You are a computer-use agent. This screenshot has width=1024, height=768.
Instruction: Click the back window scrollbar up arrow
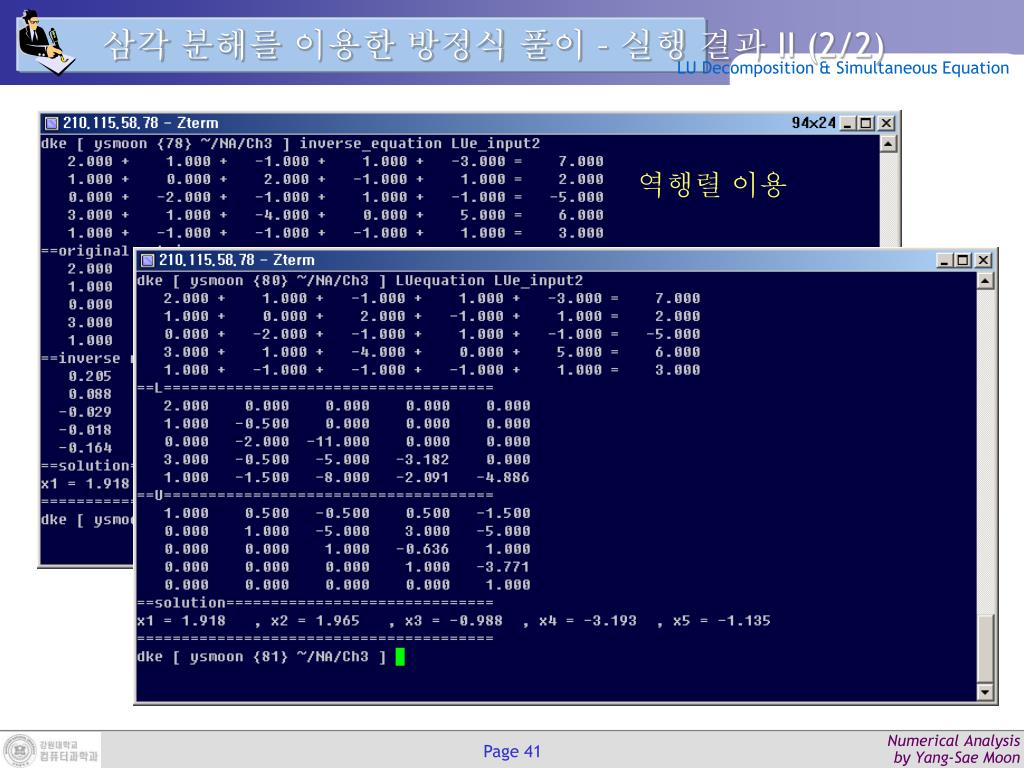click(x=889, y=144)
